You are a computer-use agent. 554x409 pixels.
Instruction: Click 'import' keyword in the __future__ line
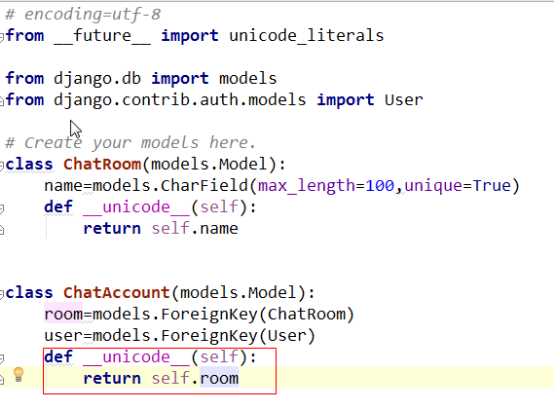point(190,36)
